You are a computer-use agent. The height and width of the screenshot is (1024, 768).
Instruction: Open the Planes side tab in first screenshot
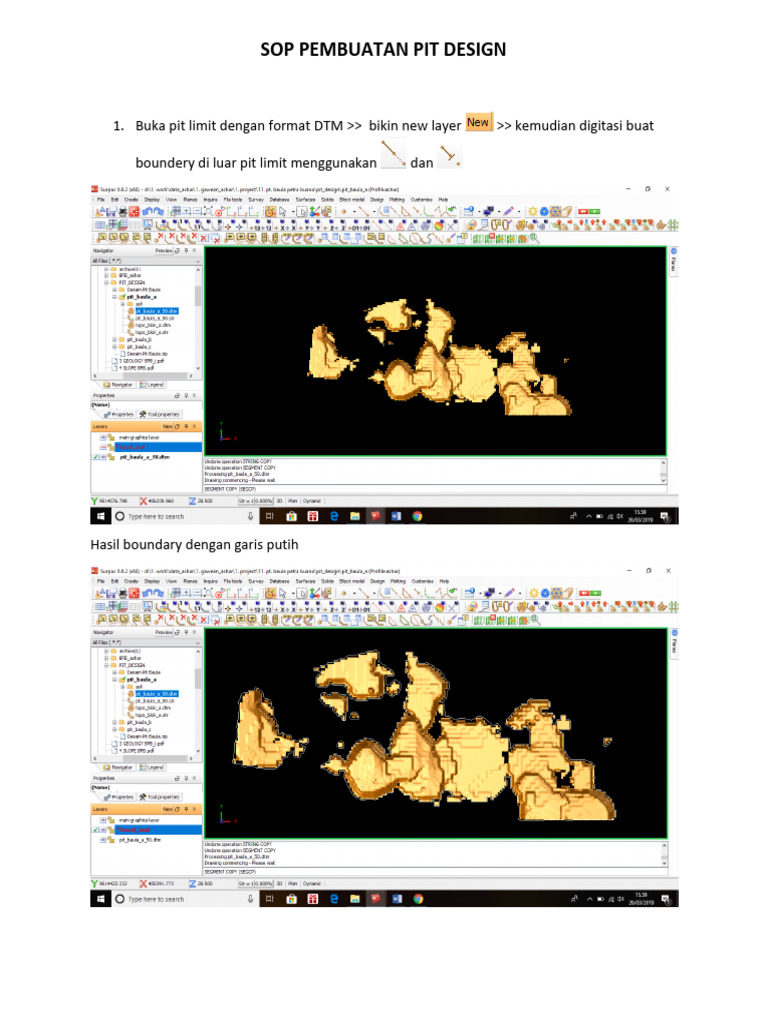pos(673,261)
